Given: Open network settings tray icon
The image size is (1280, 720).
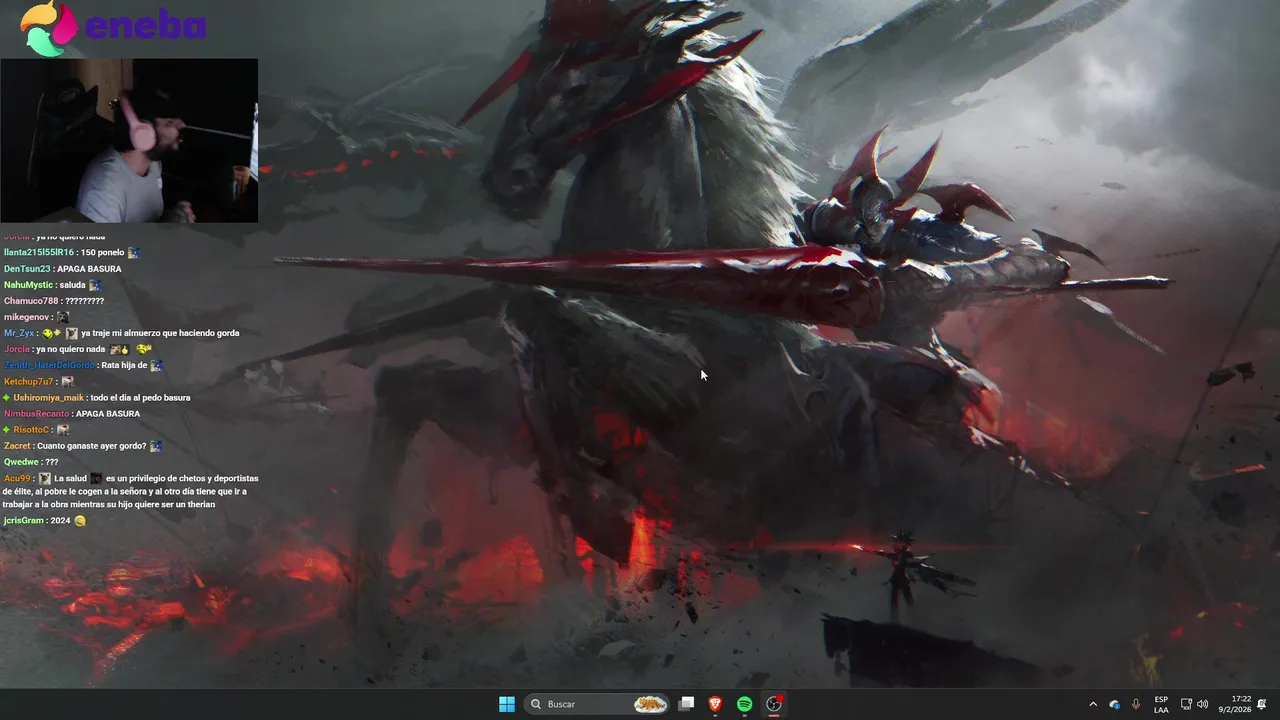Looking at the screenshot, I should point(1186,704).
